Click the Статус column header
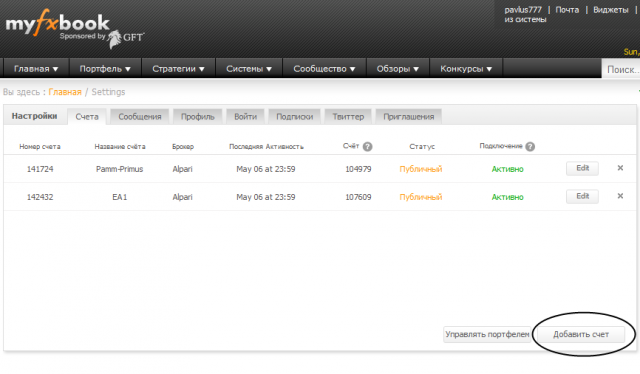This screenshot has width=640, height=374. click(422, 147)
